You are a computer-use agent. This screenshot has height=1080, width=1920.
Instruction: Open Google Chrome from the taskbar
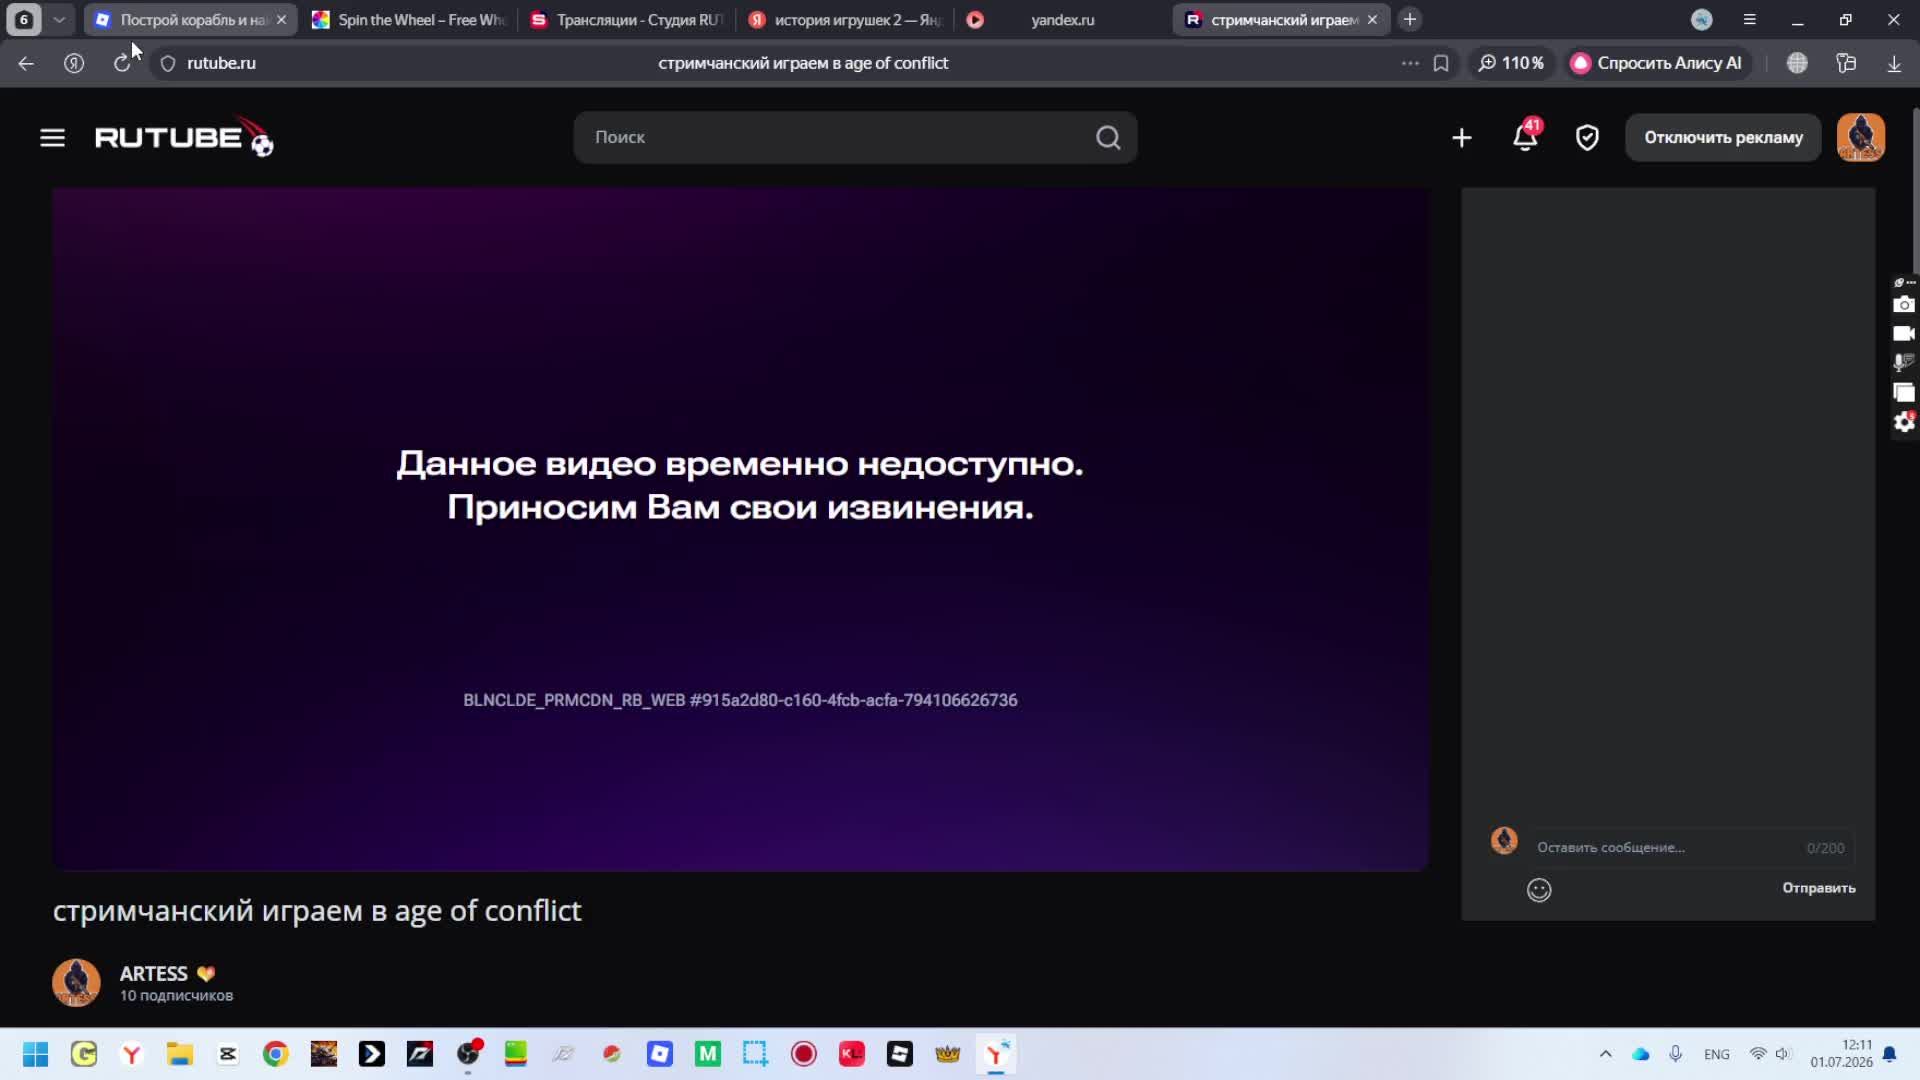click(x=276, y=1054)
